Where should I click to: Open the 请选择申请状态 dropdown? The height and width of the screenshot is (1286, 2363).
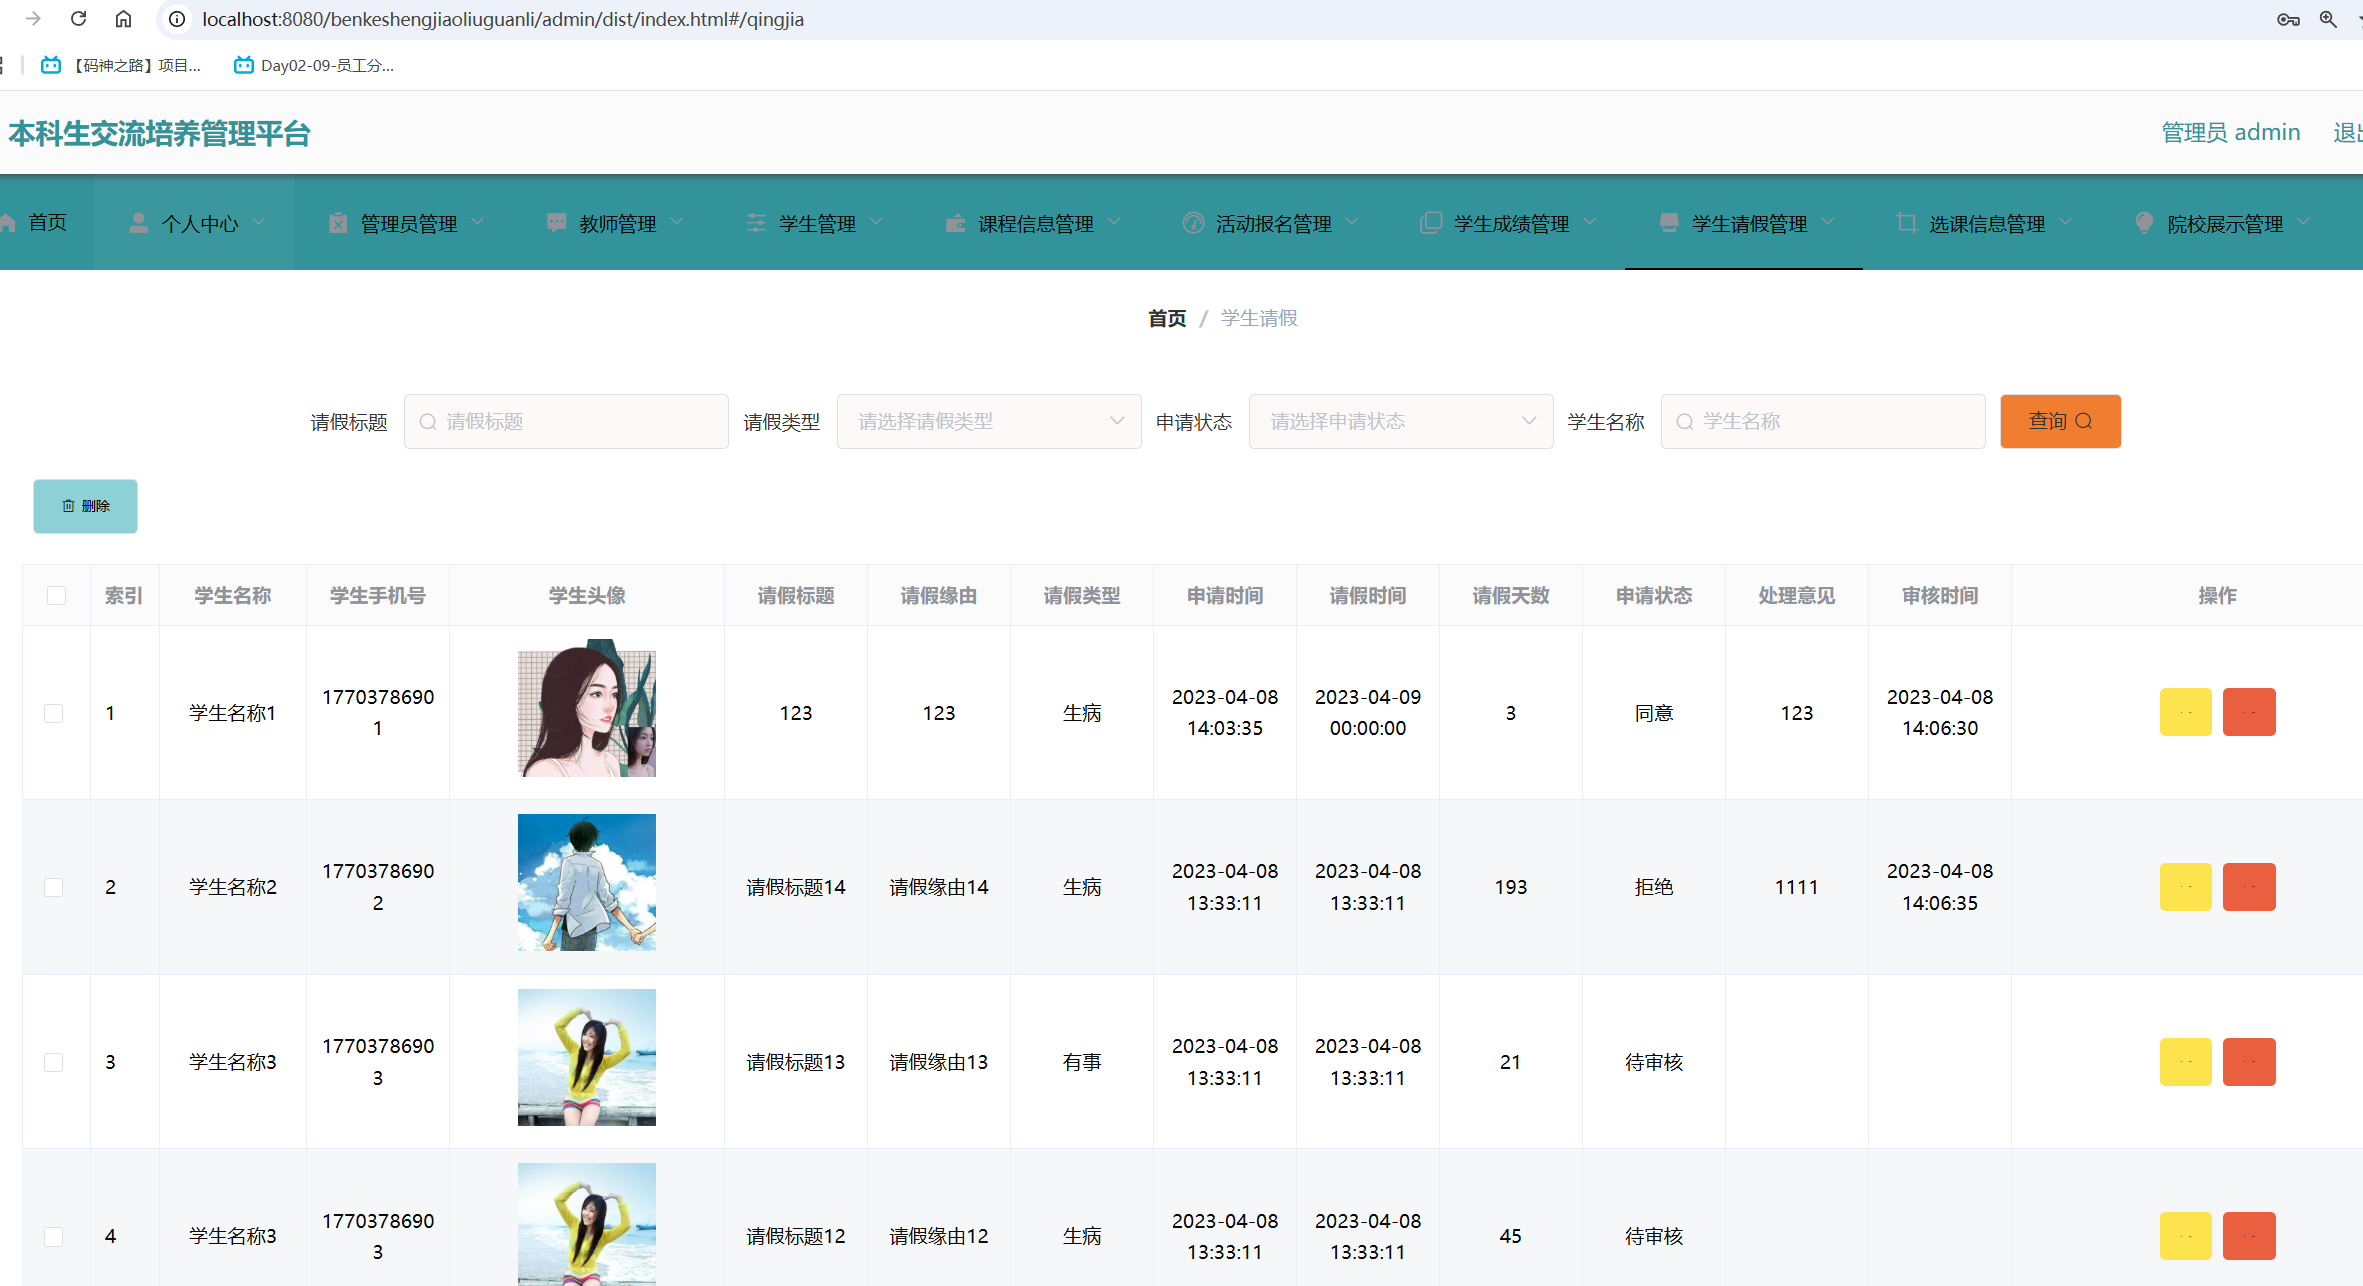[x=1401, y=421]
